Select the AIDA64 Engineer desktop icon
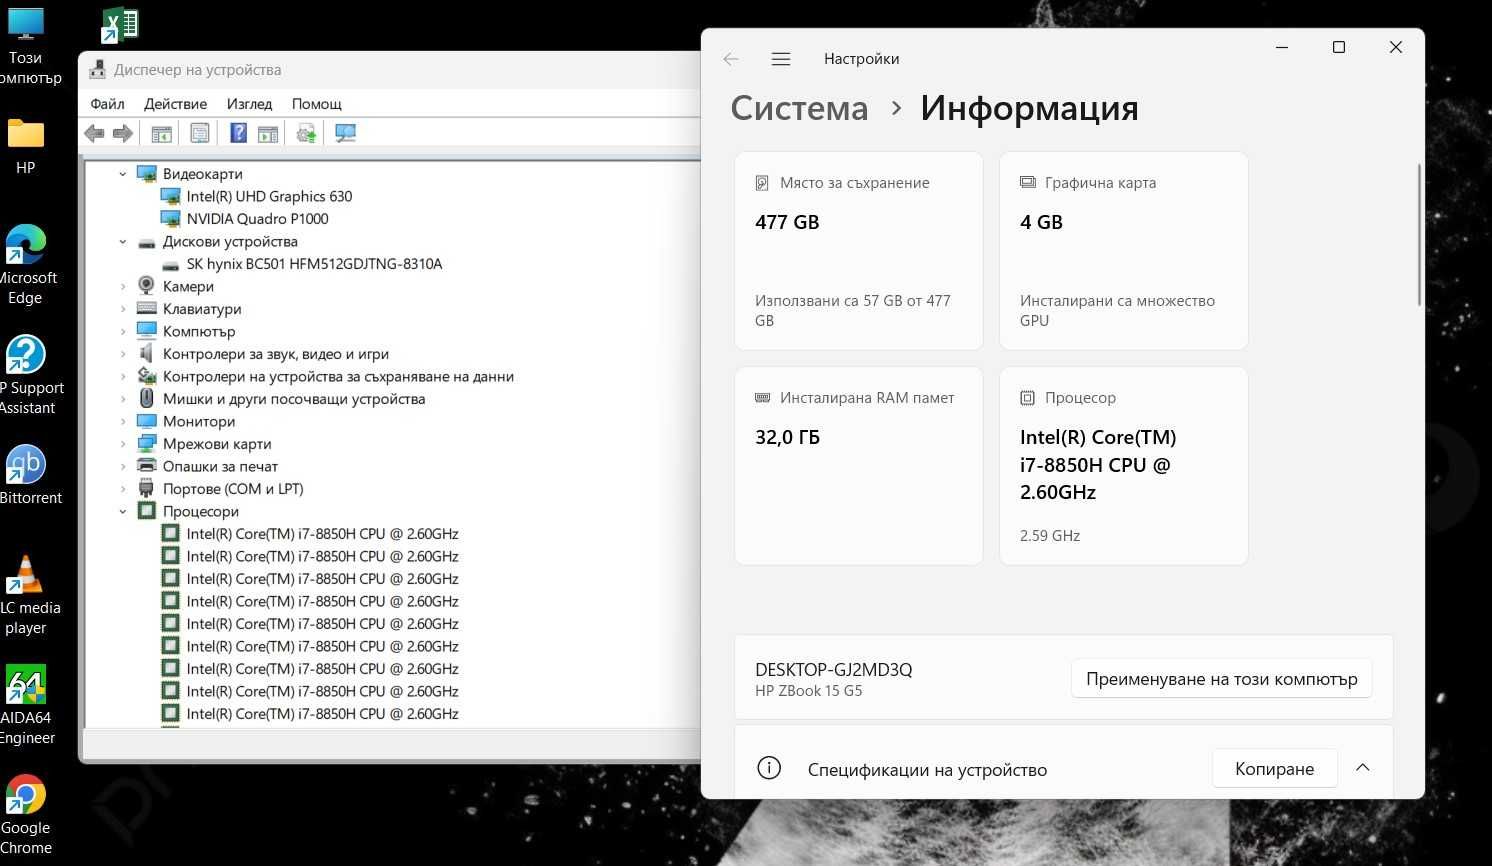This screenshot has height=866, width=1492. [26, 705]
